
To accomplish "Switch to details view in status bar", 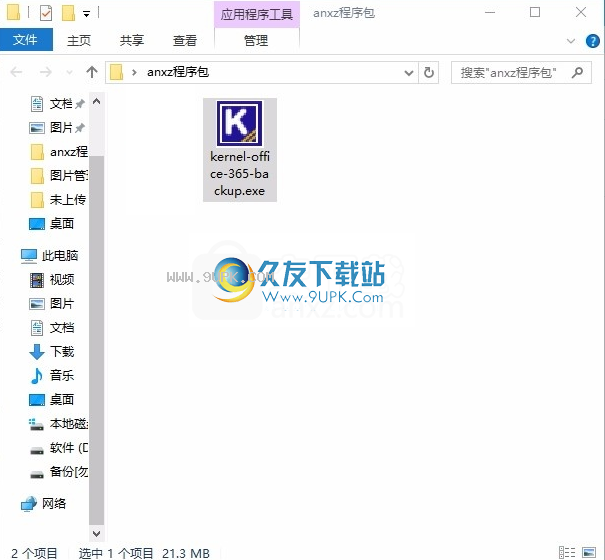I will tap(567, 553).
